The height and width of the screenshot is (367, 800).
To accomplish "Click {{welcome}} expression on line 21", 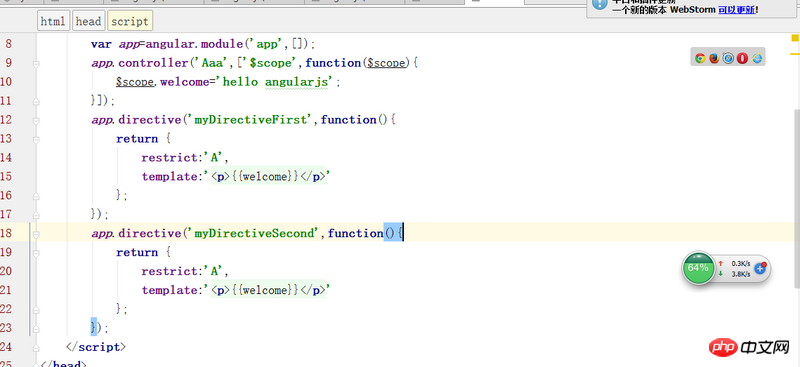I will (265, 290).
